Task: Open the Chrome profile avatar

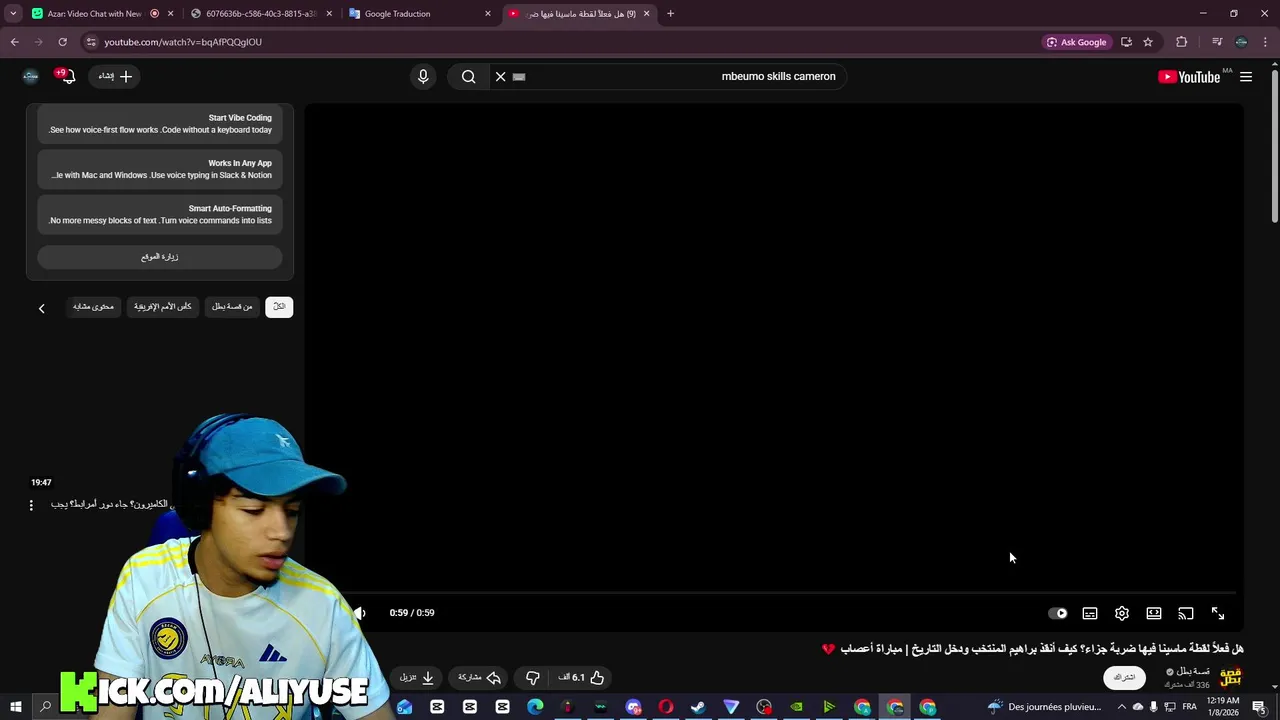Action: click(1241, 42)
